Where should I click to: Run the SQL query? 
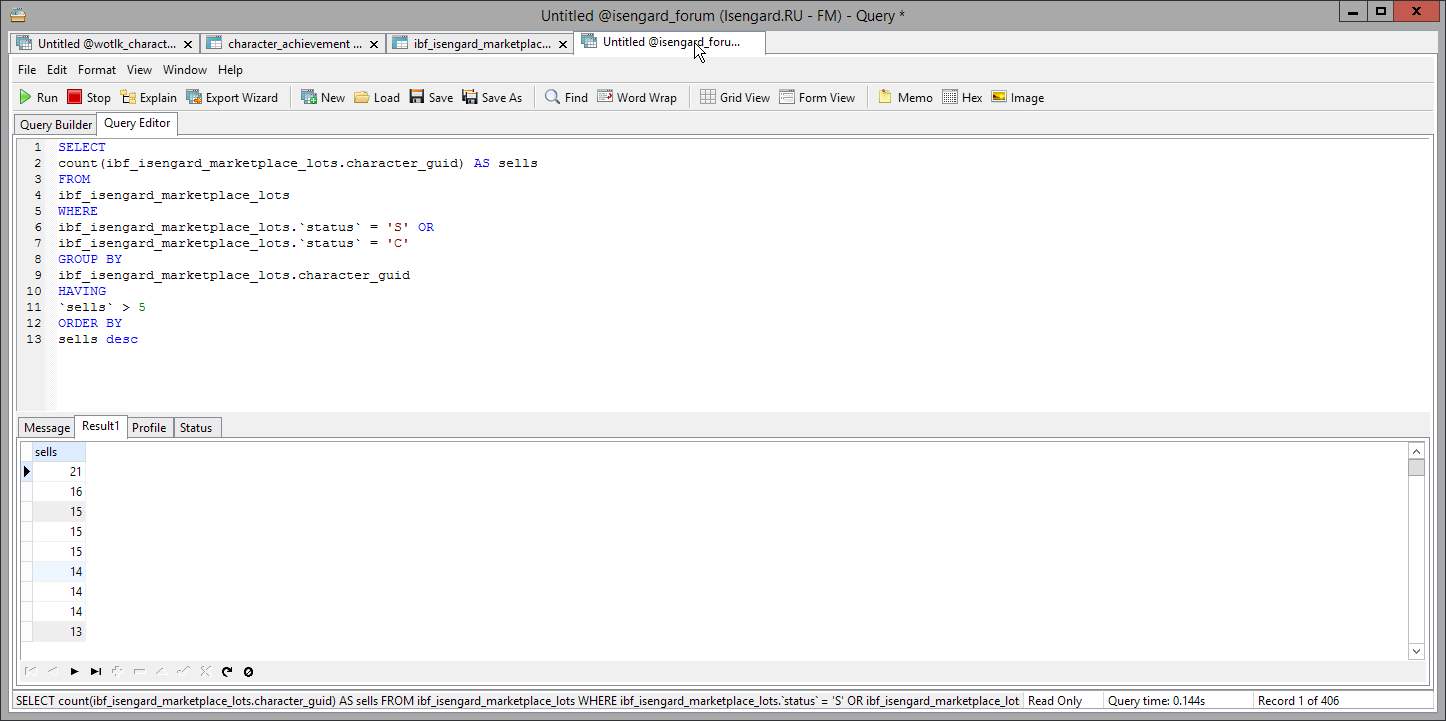38,97
